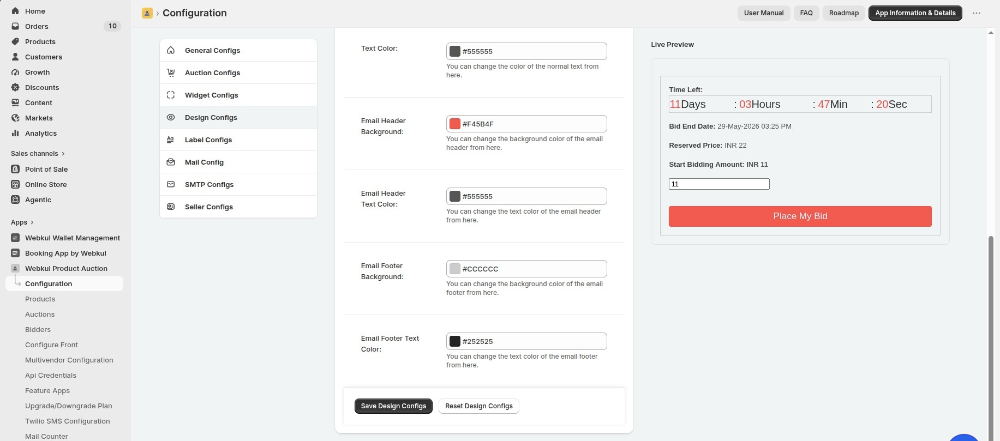
Task: Open Mail Config tab
Action: tap(239, 162)
